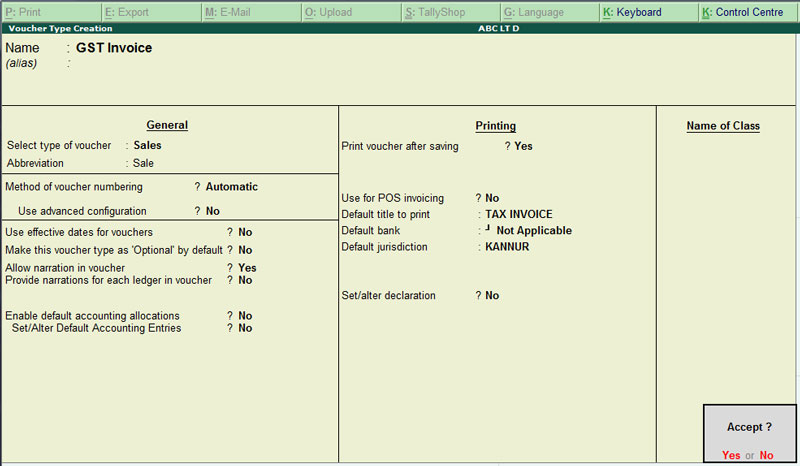Change the Default bank Not Applicable value
Screen dimensions: 800x466
(x=534, y=231)
